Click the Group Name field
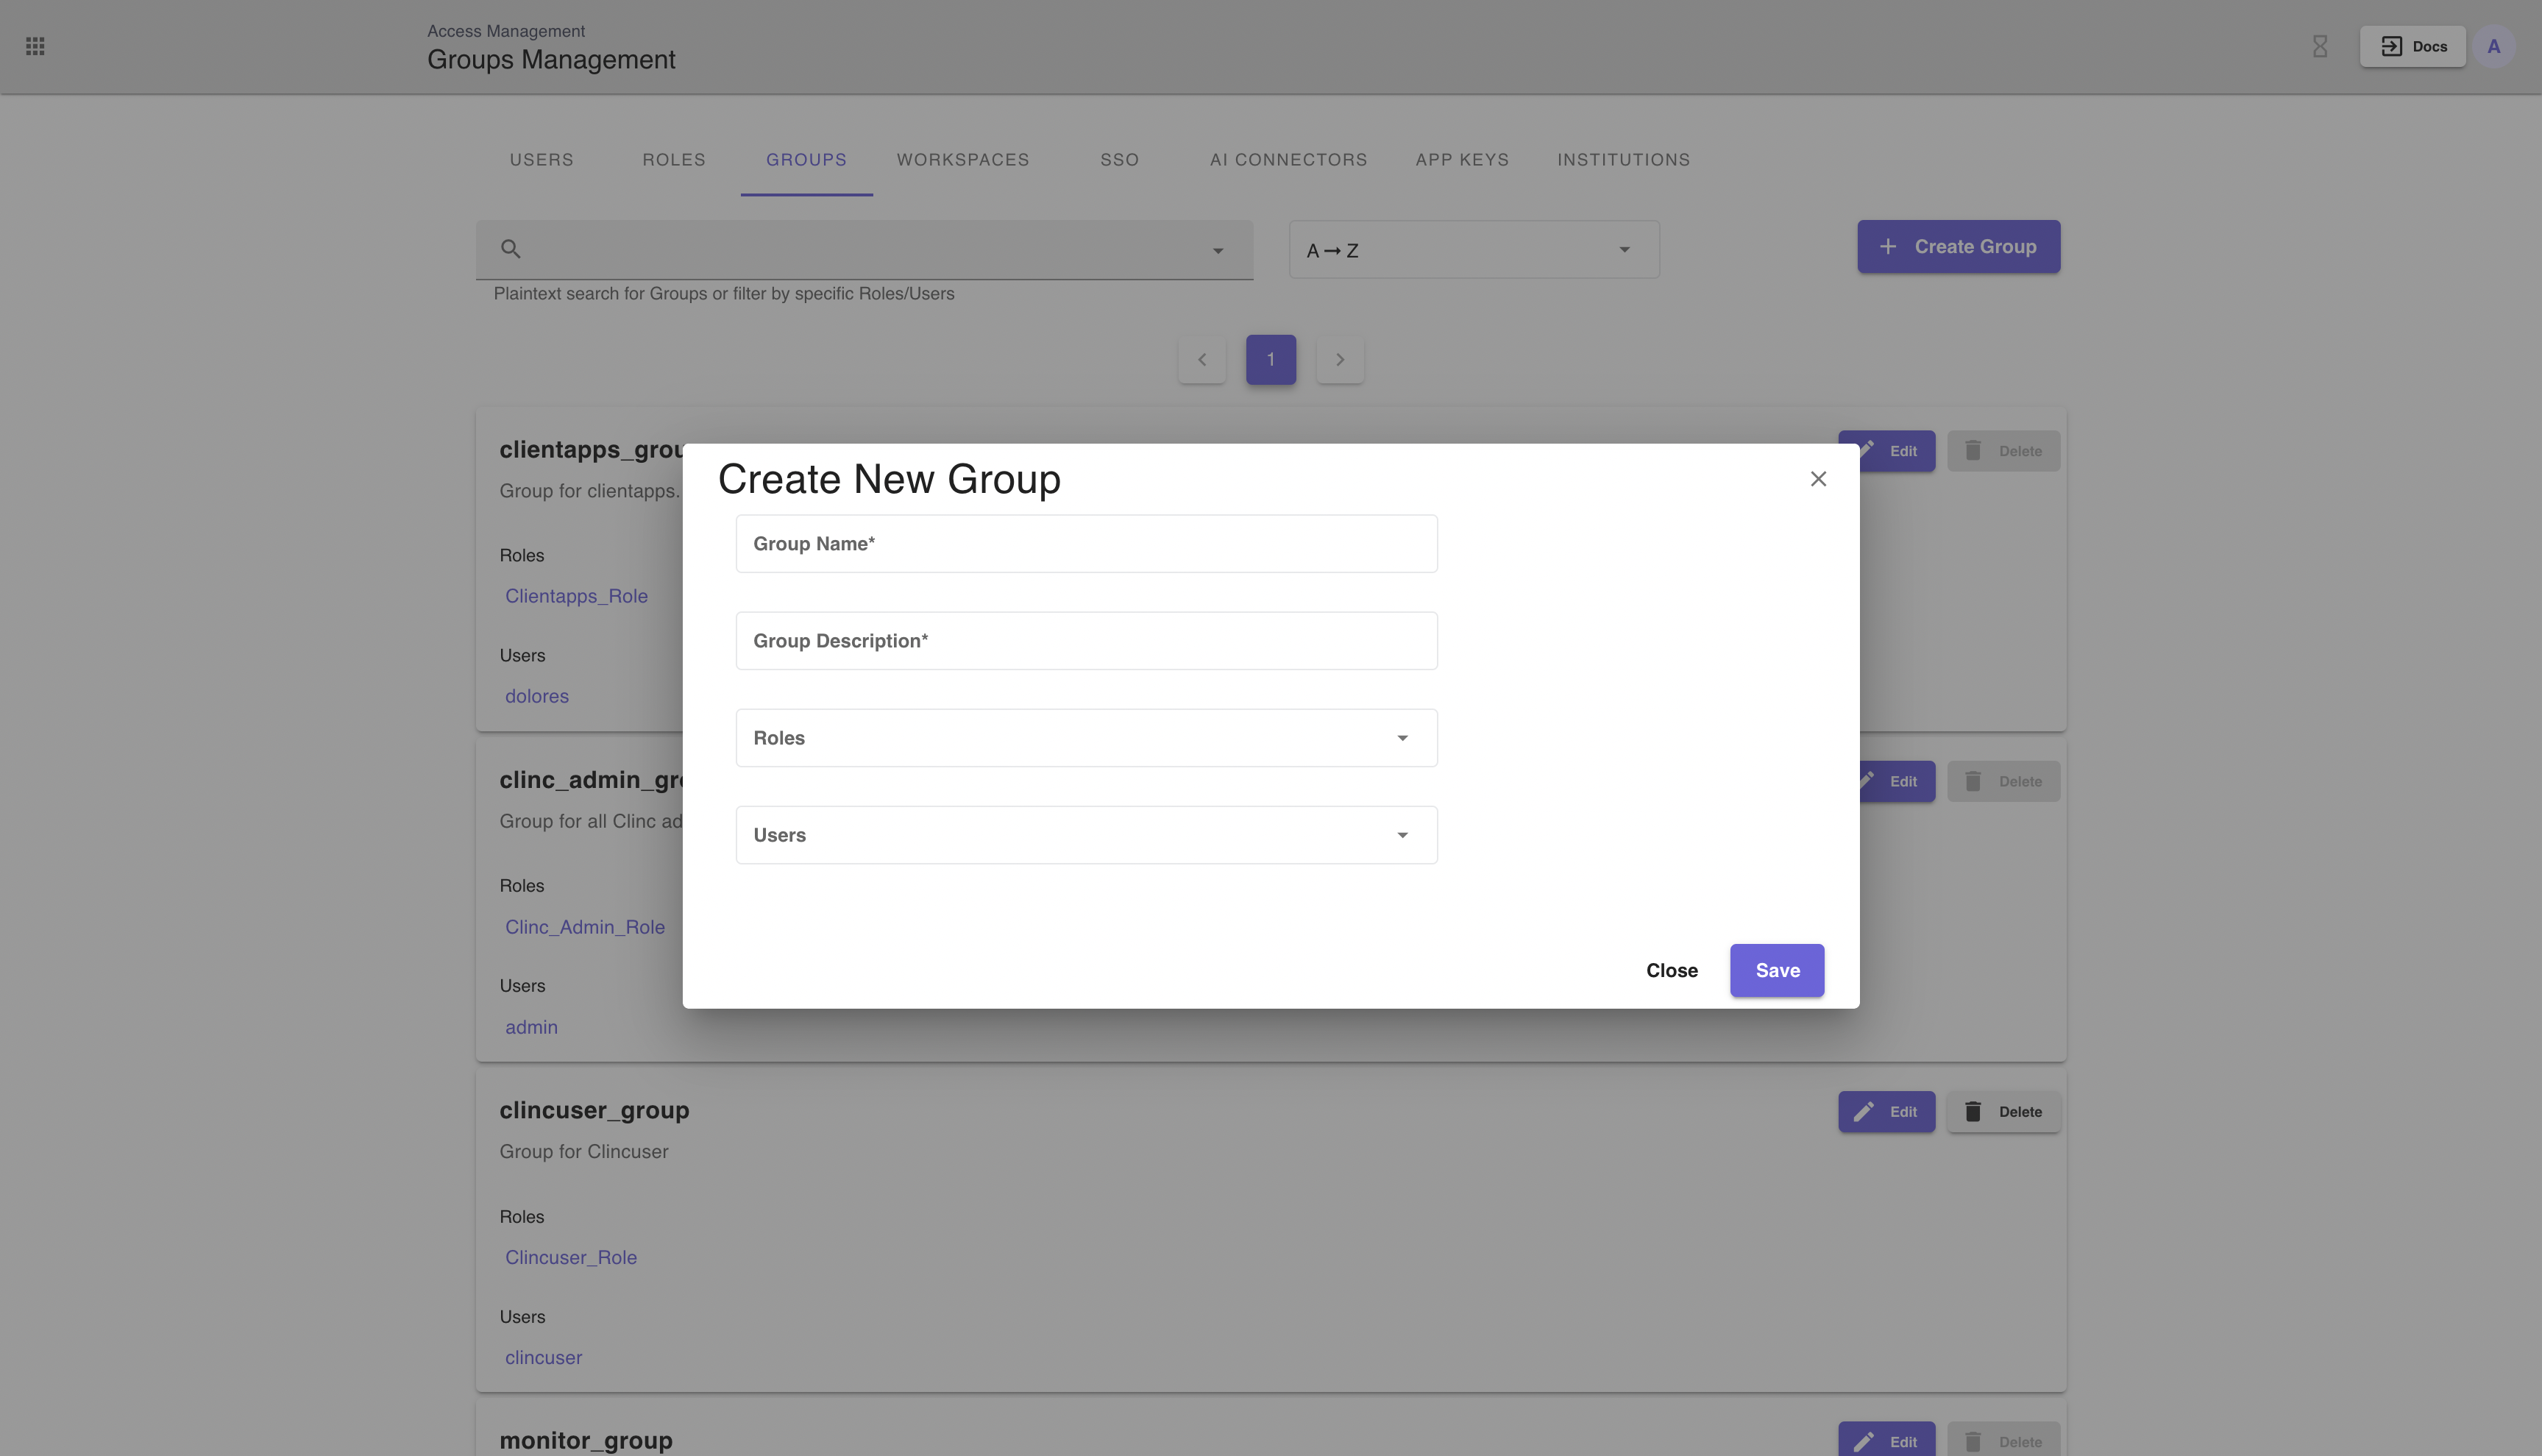 [x=1087, y=544]
